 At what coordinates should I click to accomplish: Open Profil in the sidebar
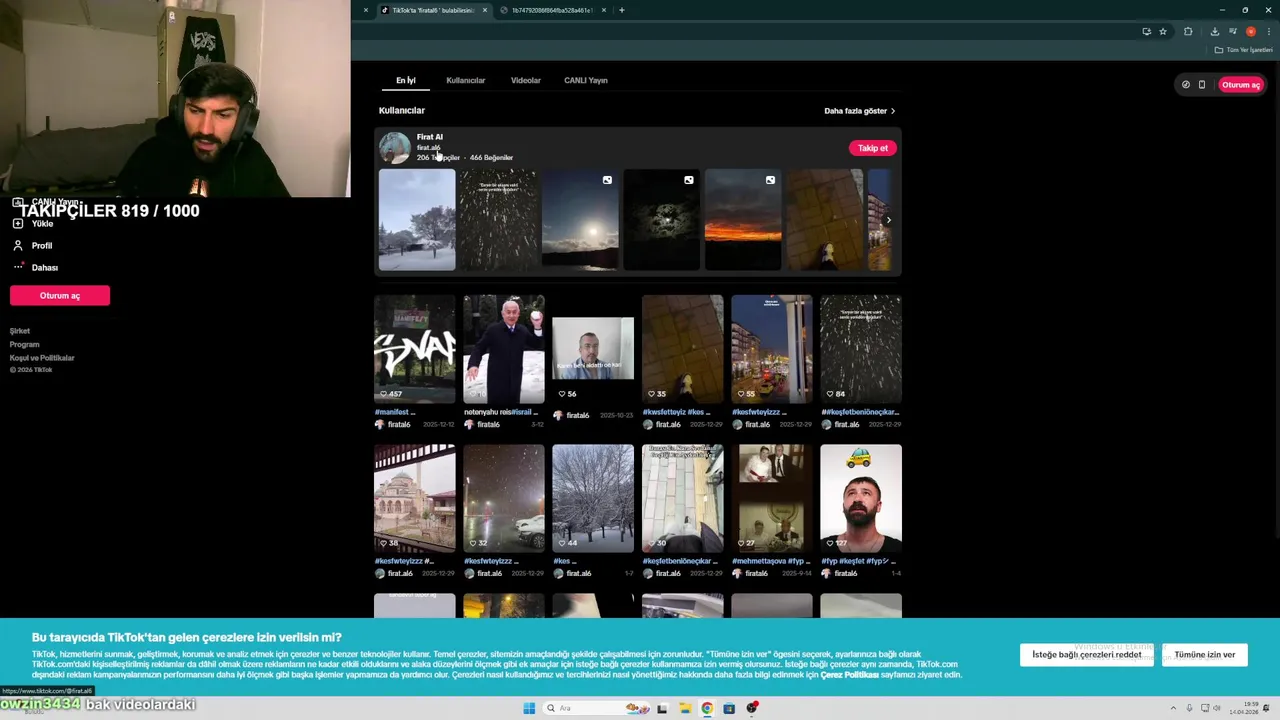41,245
